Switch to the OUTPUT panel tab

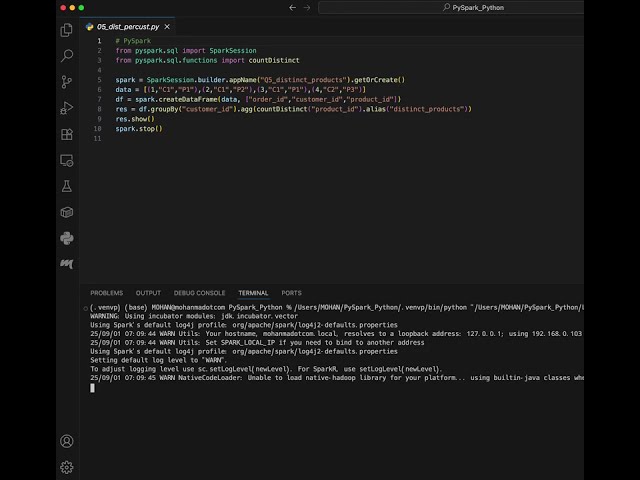coord(148,293)
